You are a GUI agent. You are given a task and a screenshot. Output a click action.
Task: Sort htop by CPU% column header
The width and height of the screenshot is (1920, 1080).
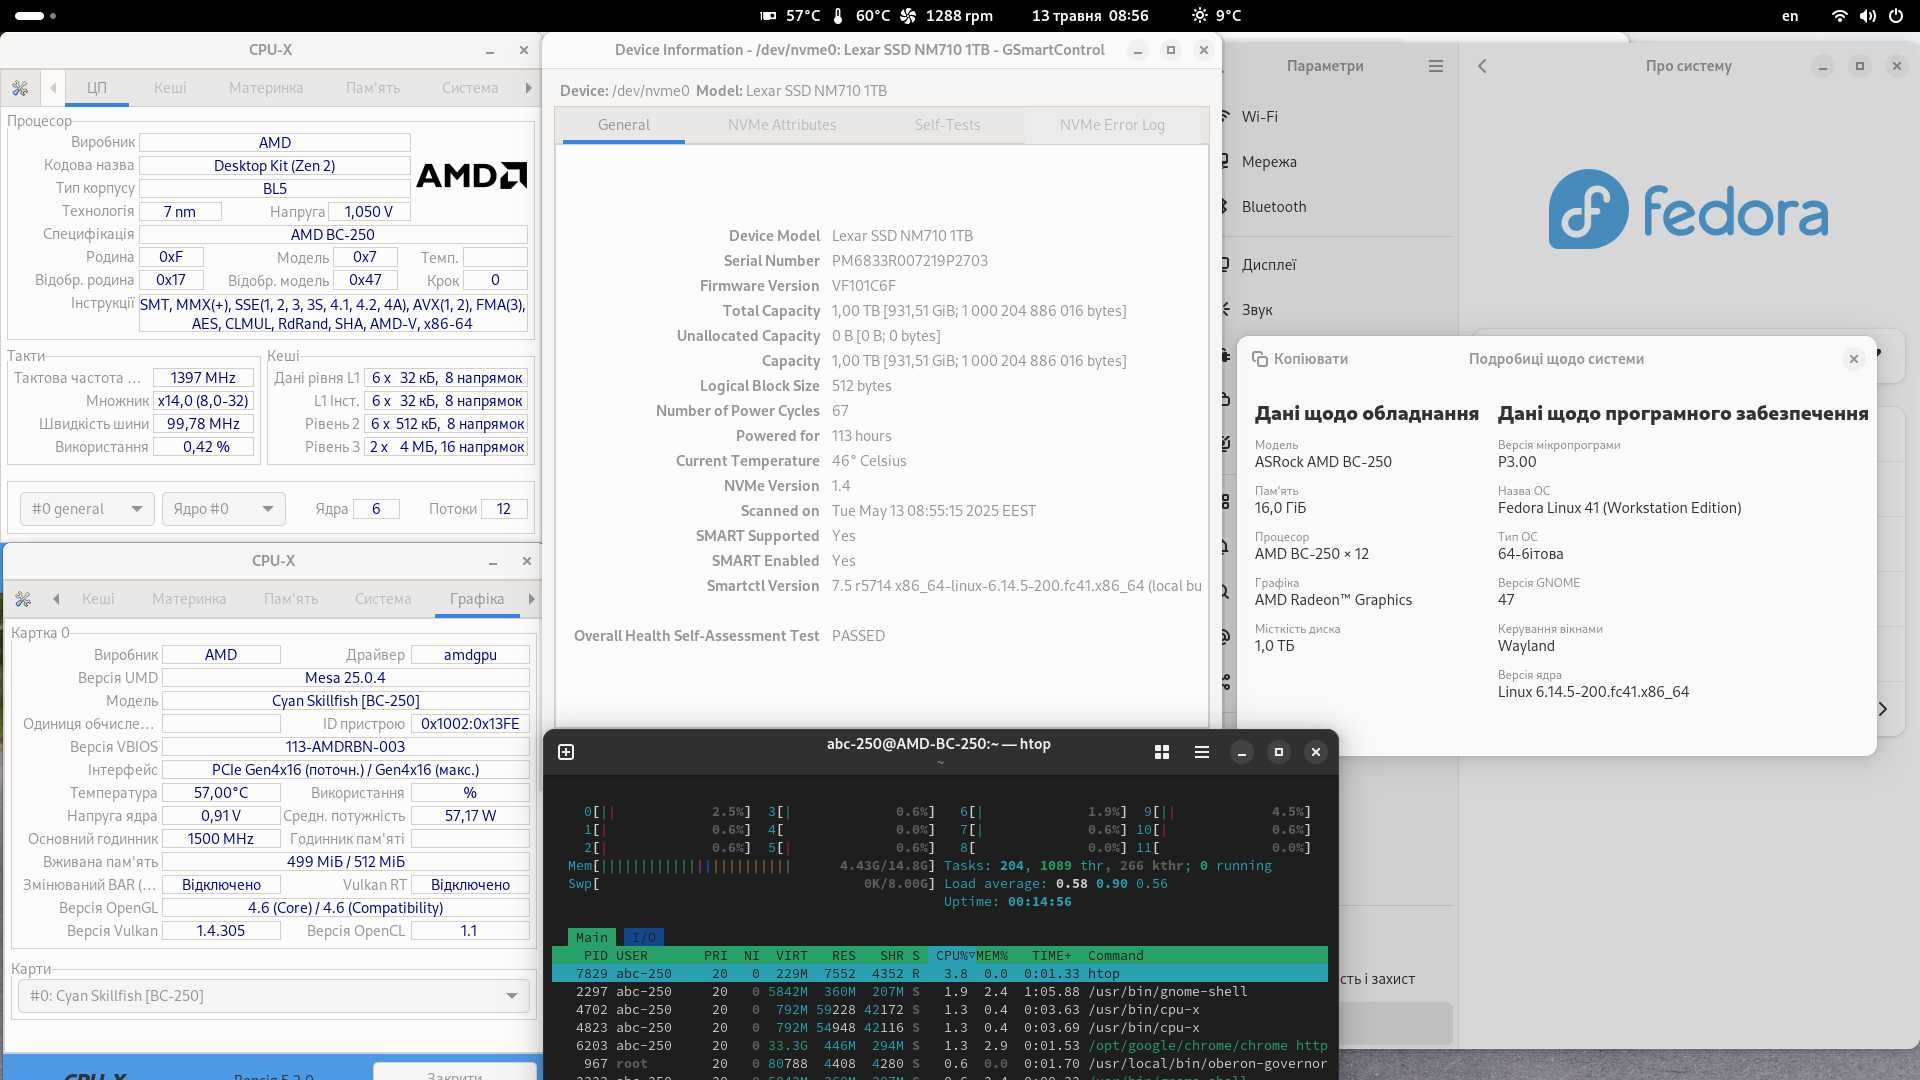click(x=951, y=956)
